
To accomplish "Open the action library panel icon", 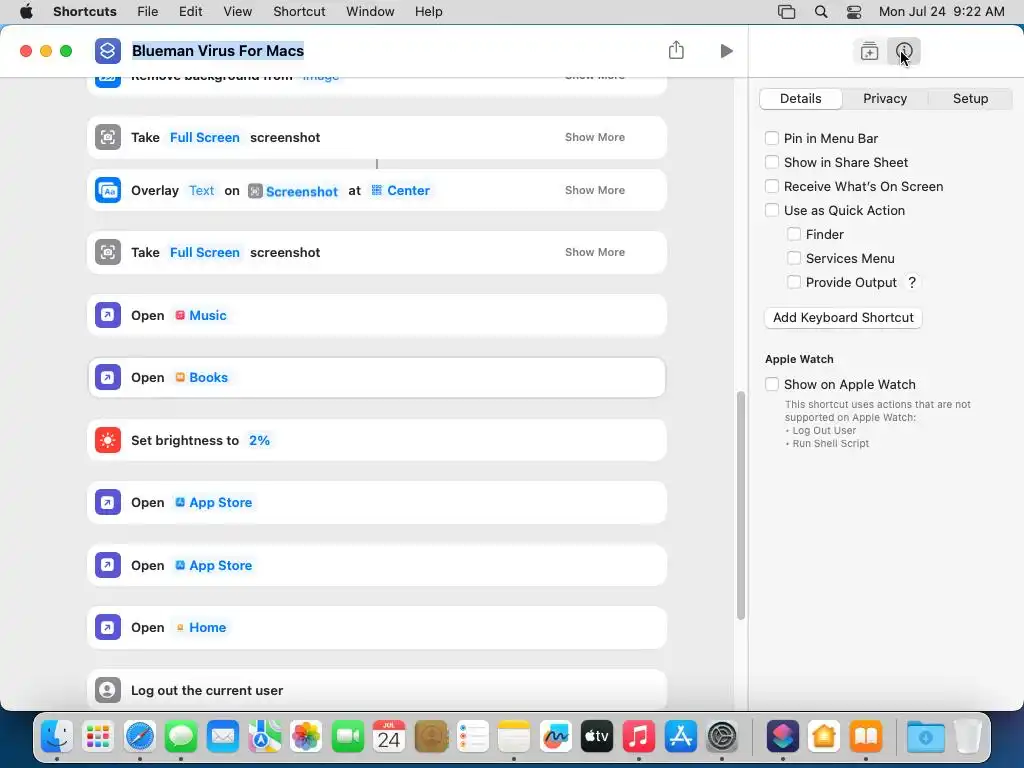I will (869, 51).
